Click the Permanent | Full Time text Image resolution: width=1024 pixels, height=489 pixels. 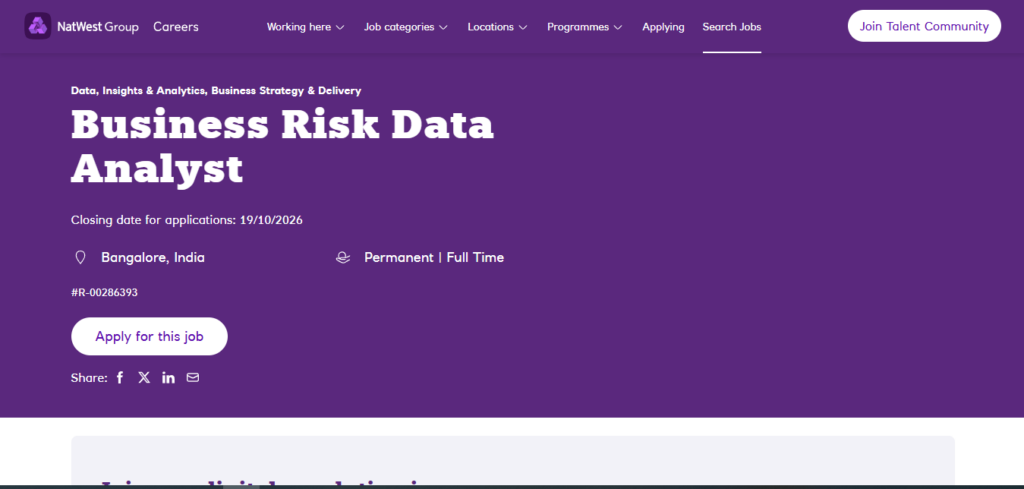pos(434,258)
